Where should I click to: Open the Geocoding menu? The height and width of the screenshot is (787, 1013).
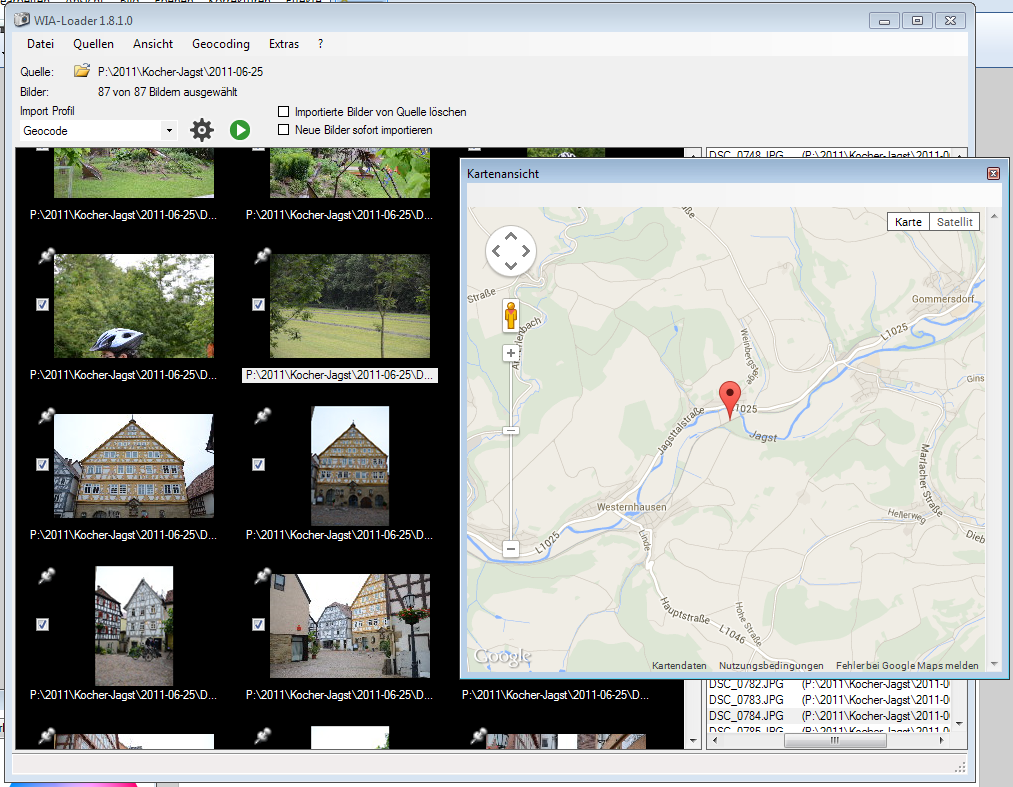coord(220,44)
